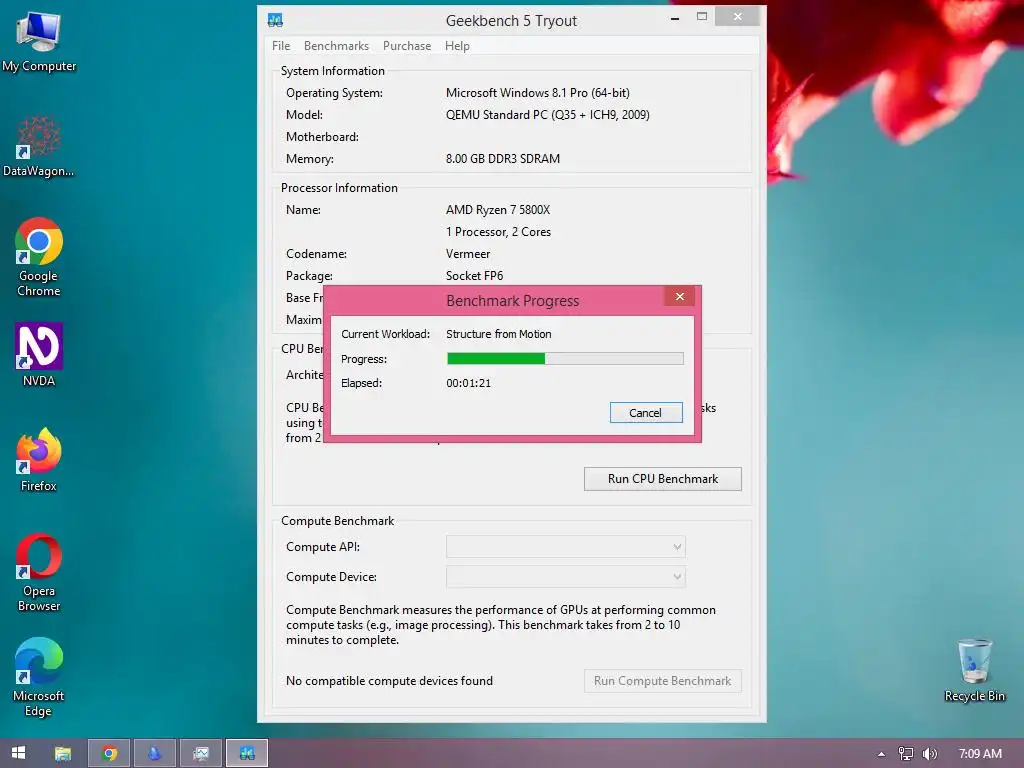Open the volume tray icon
The height and width of the screenshot is (768, 1024).
(929, 754)
